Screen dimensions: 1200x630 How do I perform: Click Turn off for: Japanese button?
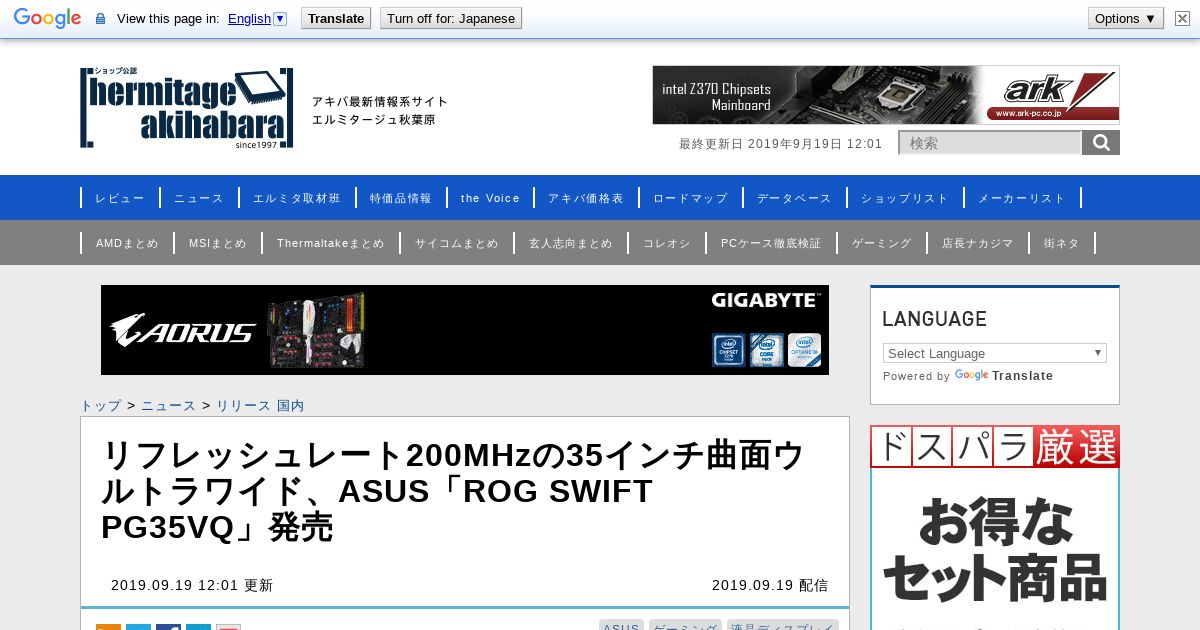(x=451, y=18)
